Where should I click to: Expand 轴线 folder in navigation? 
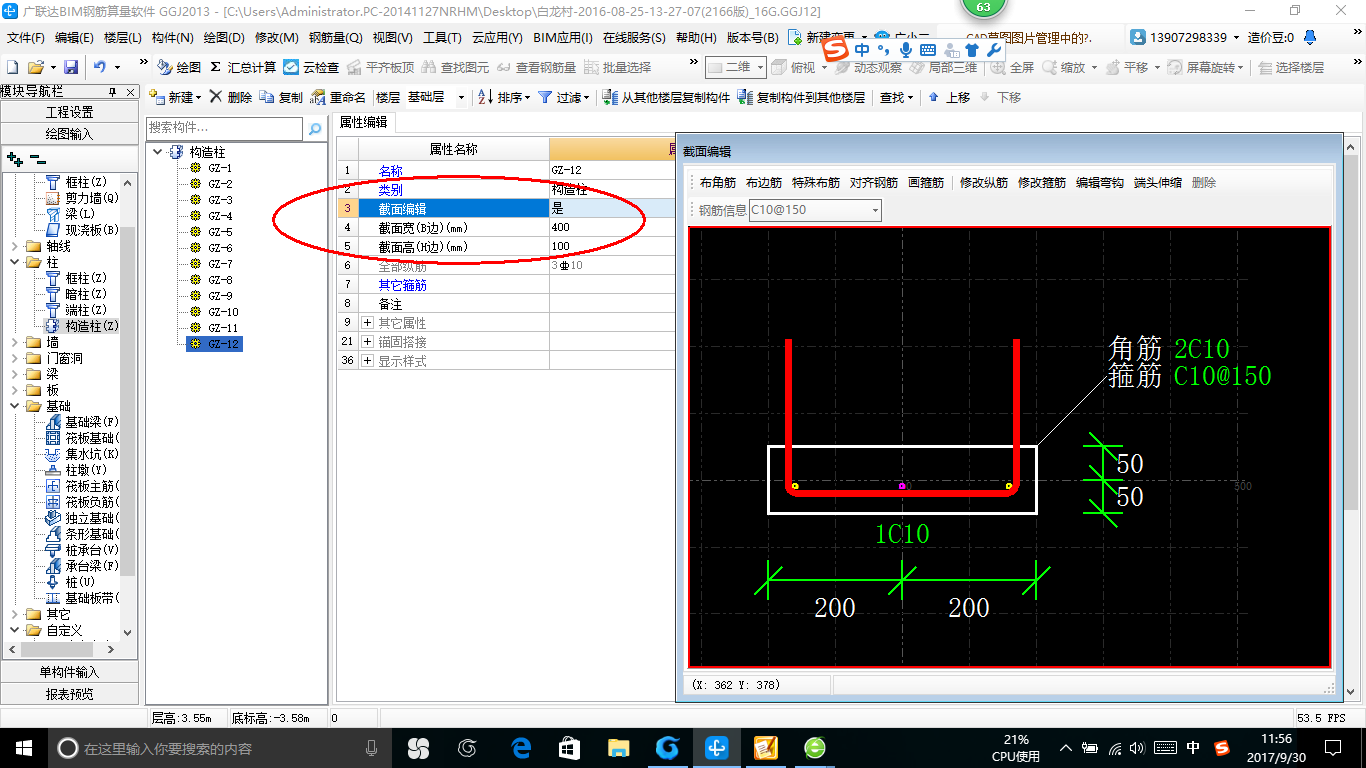pyautogui.click(x=14, y=246)
